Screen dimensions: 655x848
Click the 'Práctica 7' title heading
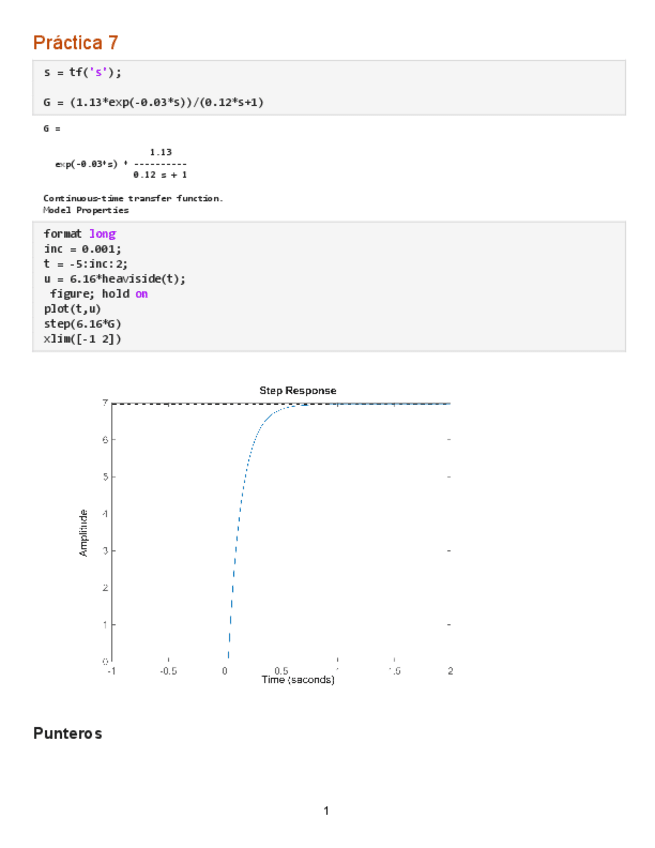click(75, 42)
